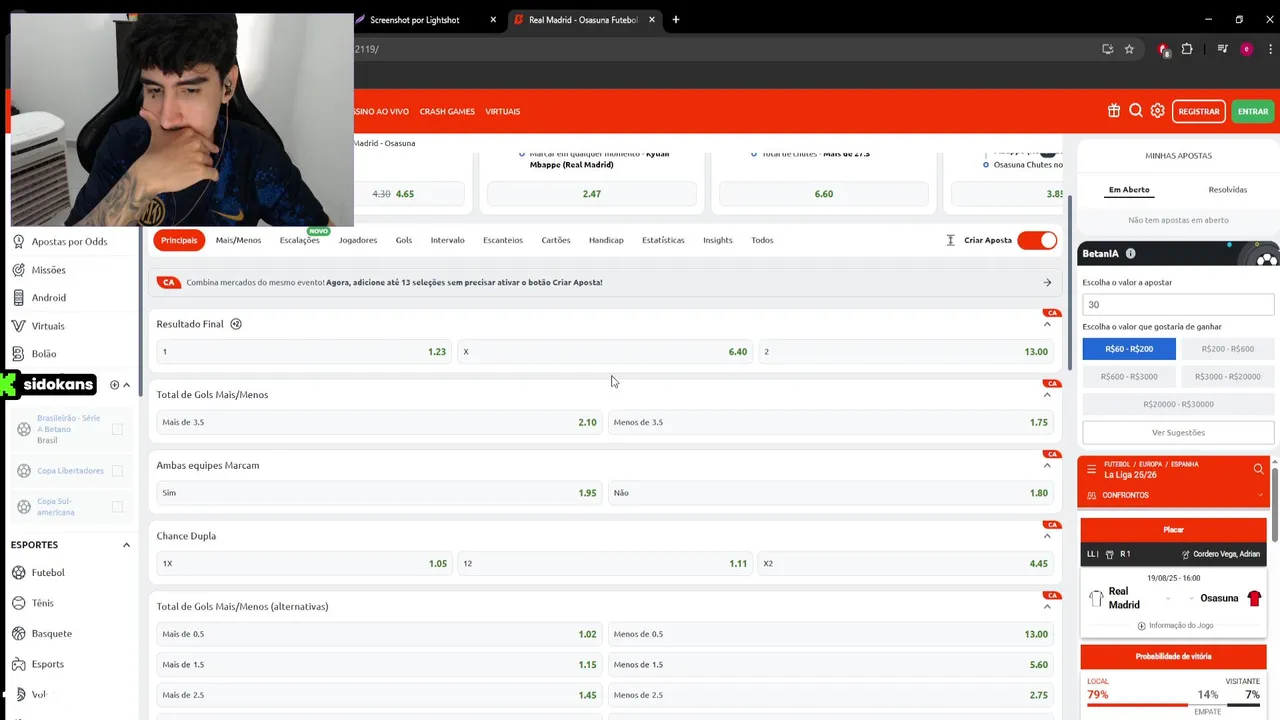Open the Resolvidas bets tab
Screen dimensions: 1280x720
1227,189
